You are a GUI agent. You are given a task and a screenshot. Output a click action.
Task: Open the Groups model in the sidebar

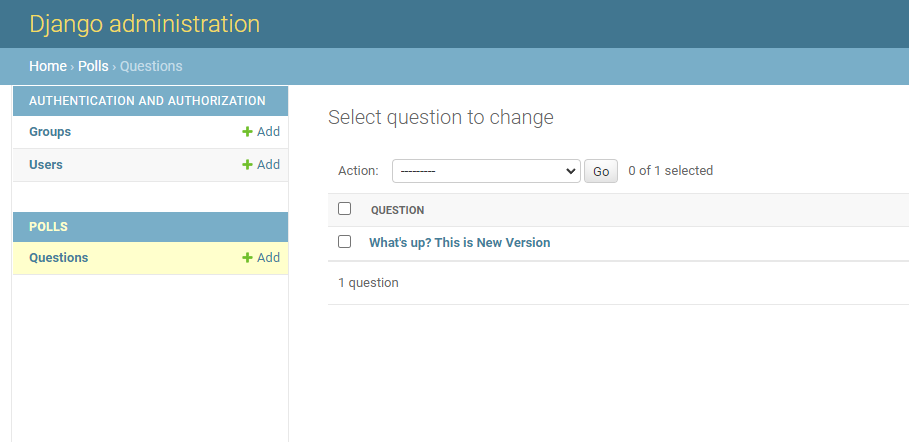[x=50, y=132]
